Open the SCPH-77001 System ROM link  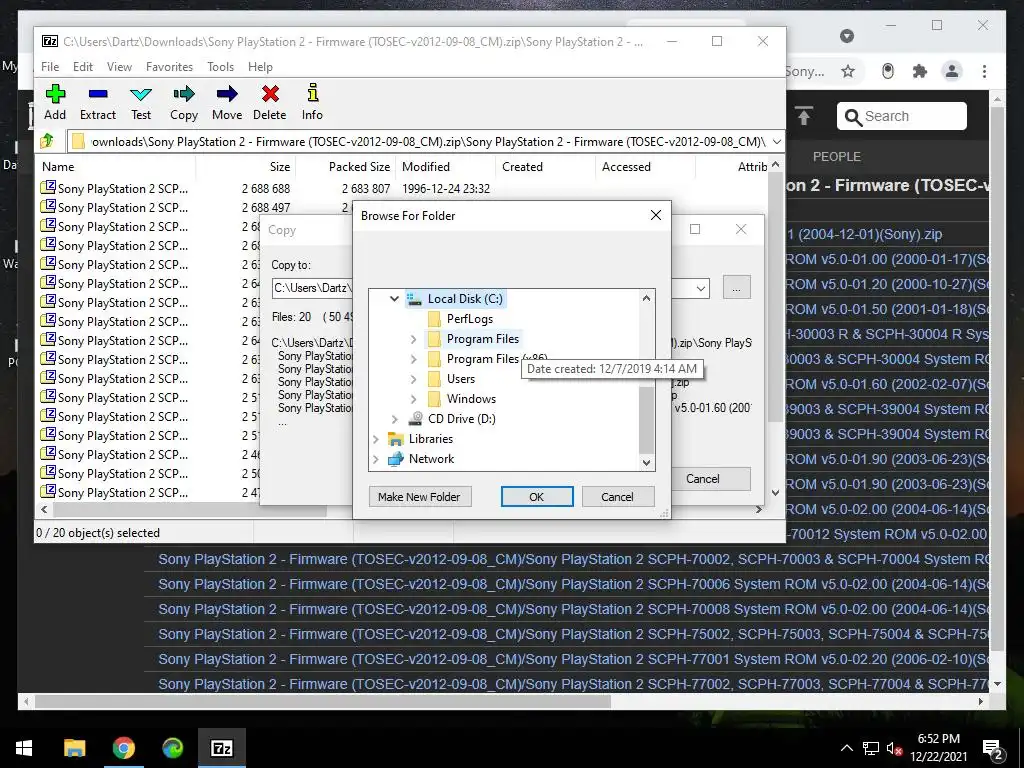tap(574, 659)
